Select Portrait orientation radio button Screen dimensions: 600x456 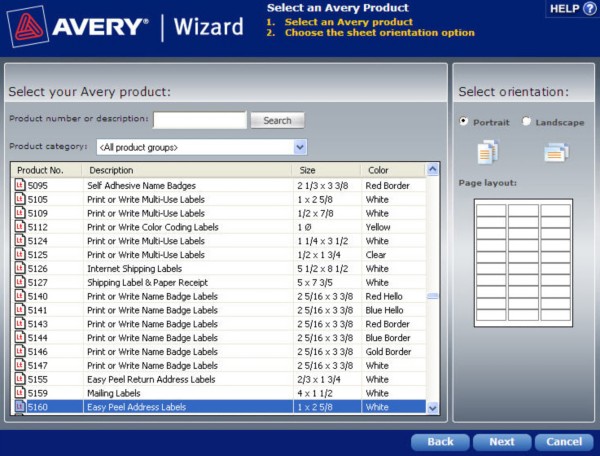[x=463, y=121]
